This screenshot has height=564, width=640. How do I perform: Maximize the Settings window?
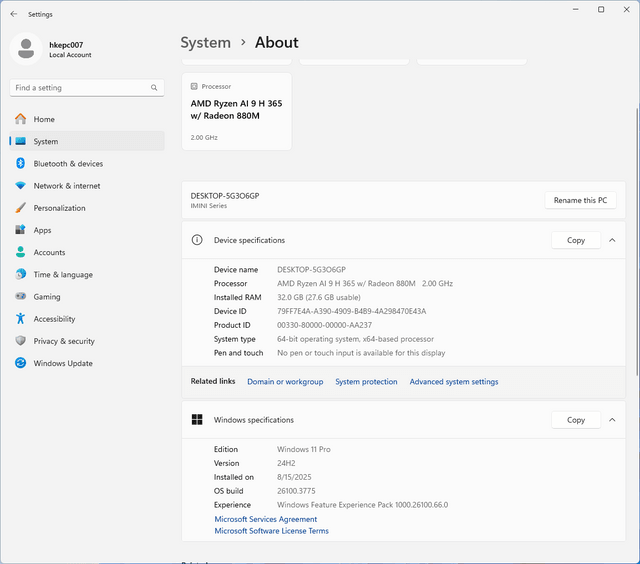(x=601, y=9)
